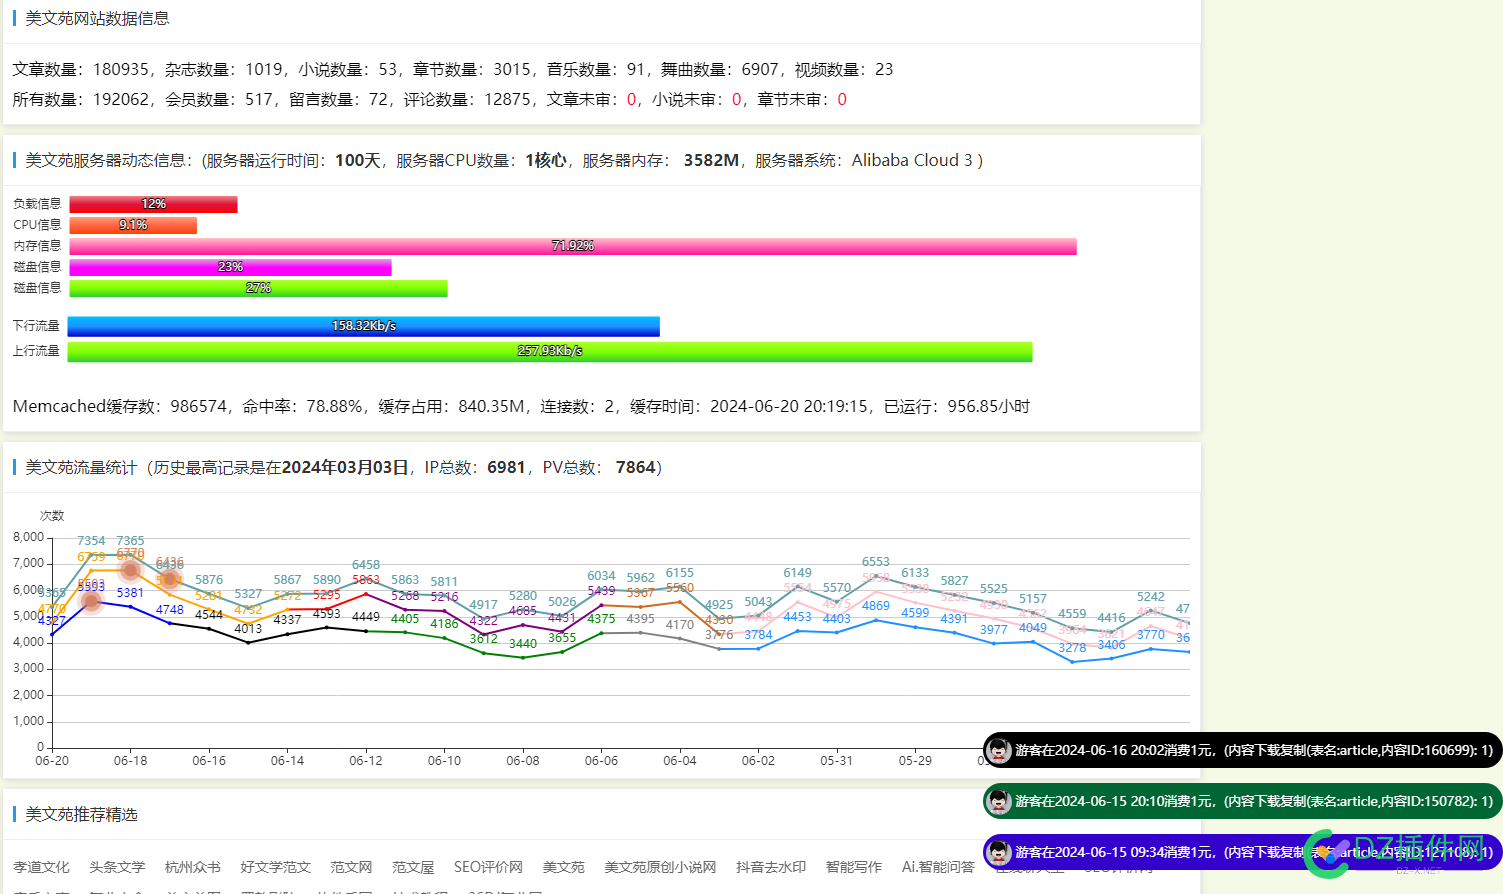Screen dimensions: 1503x894
Task: Click 评论数量 12875 statistic
Action: [x=468, y=100]
